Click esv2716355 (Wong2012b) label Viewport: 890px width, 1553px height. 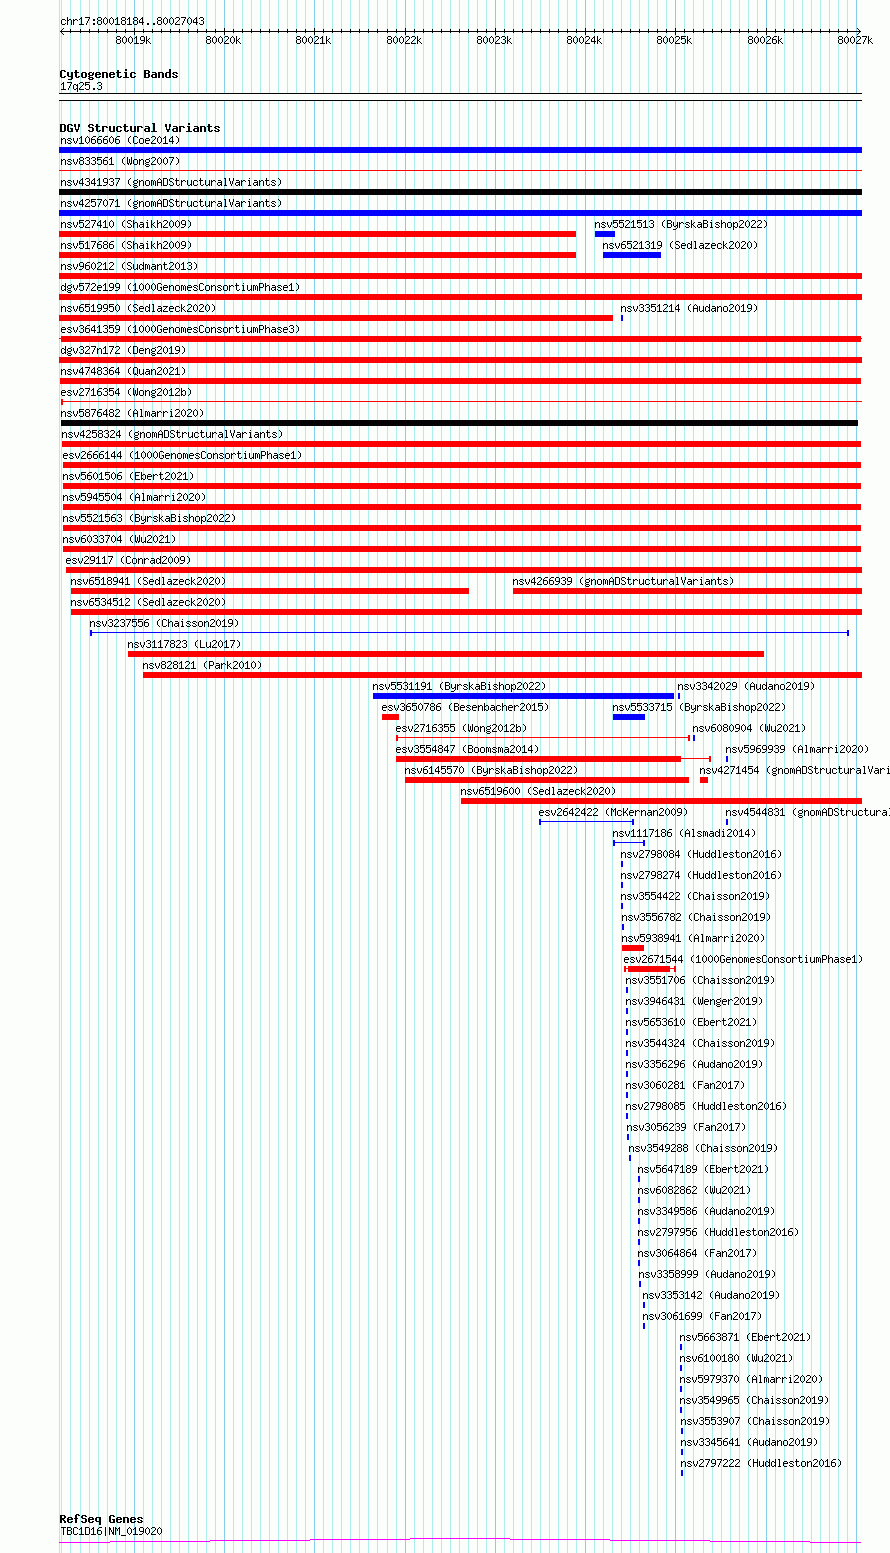coord(462,728)
